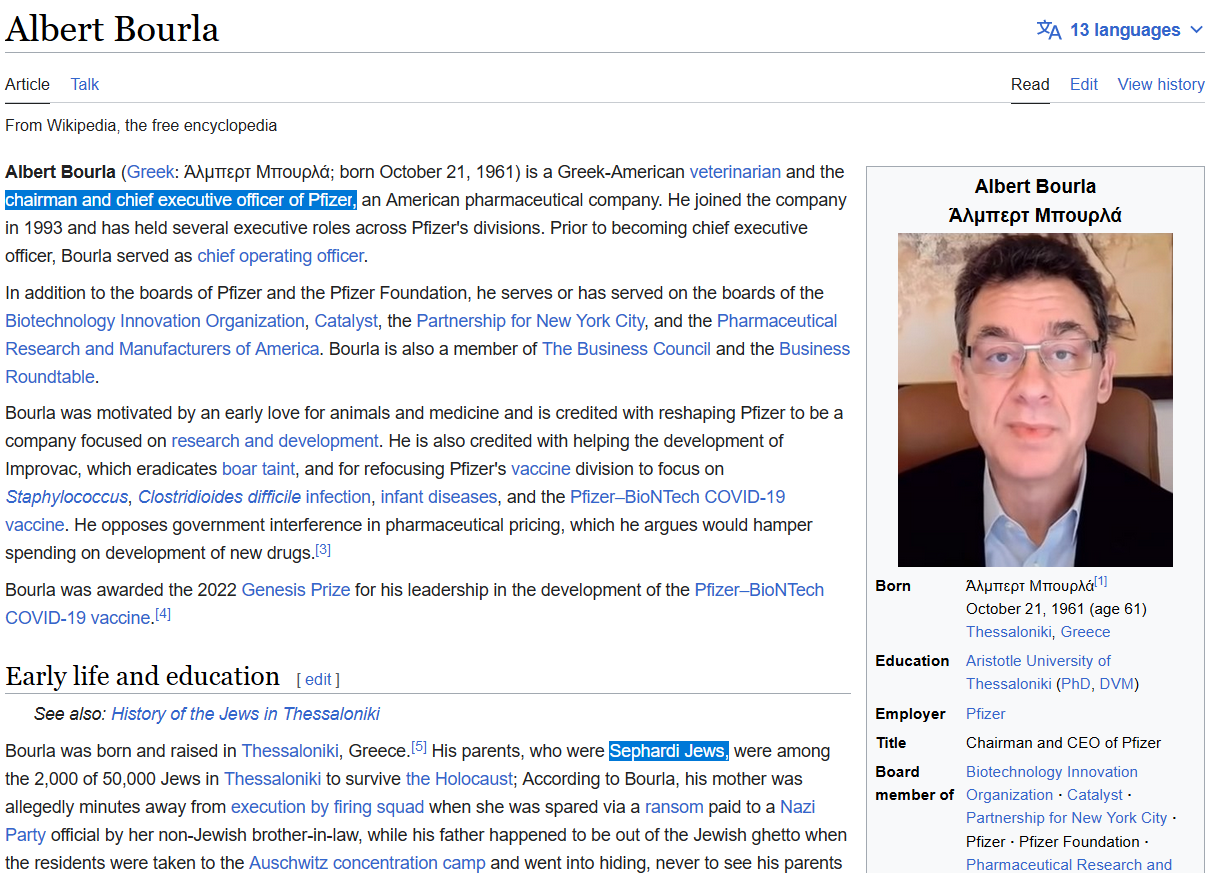Click highlighted chairman and chief executive officer link
Screen dimensions: 1223x873
181,200
